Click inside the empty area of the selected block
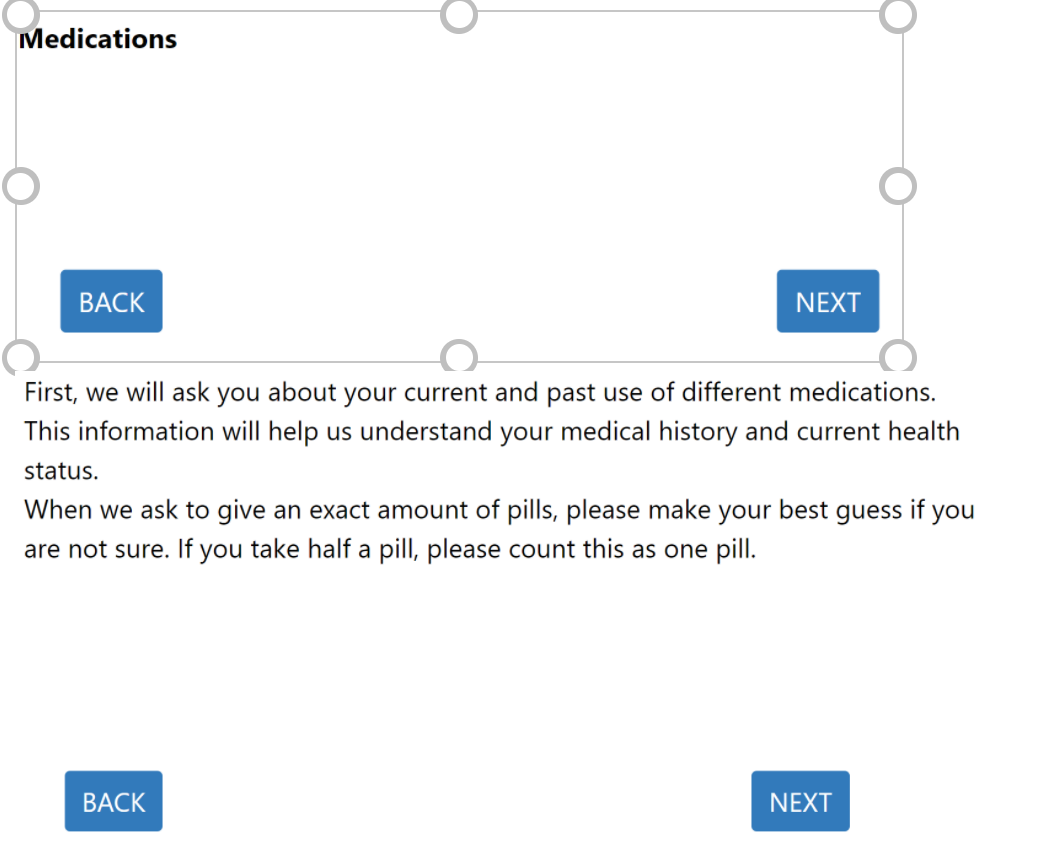This screenshot has height=844, width=1063. [x=459, y=150]
